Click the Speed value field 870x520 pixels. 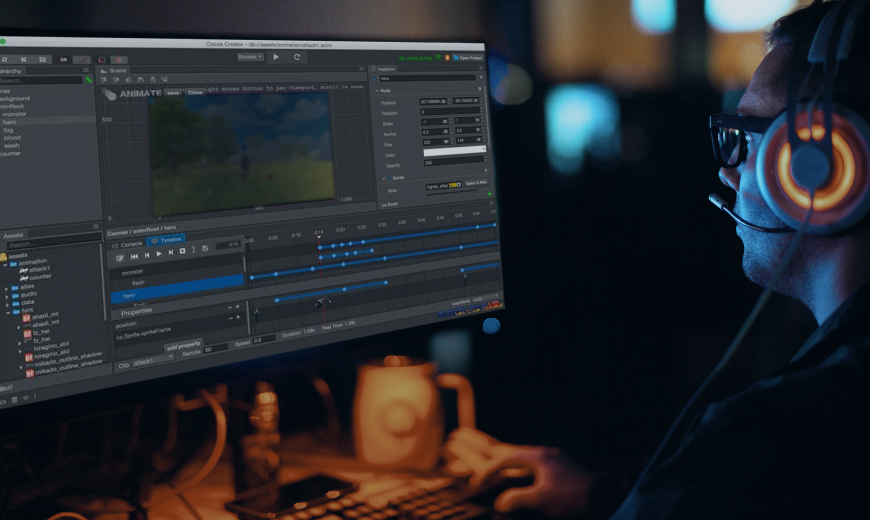point(264,340)
